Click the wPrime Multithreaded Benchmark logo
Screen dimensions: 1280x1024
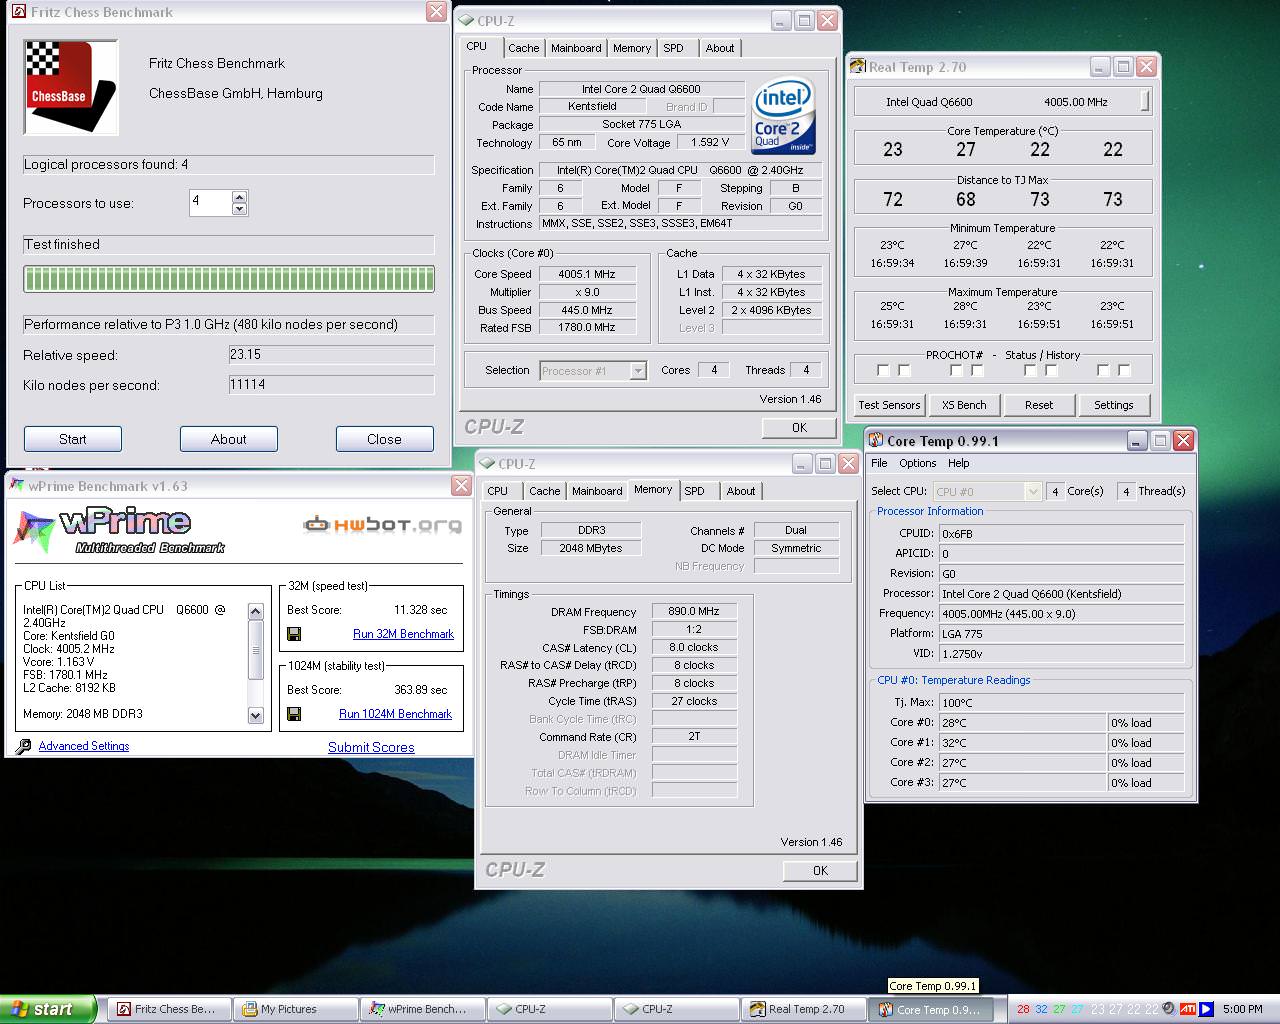(118, 530)
